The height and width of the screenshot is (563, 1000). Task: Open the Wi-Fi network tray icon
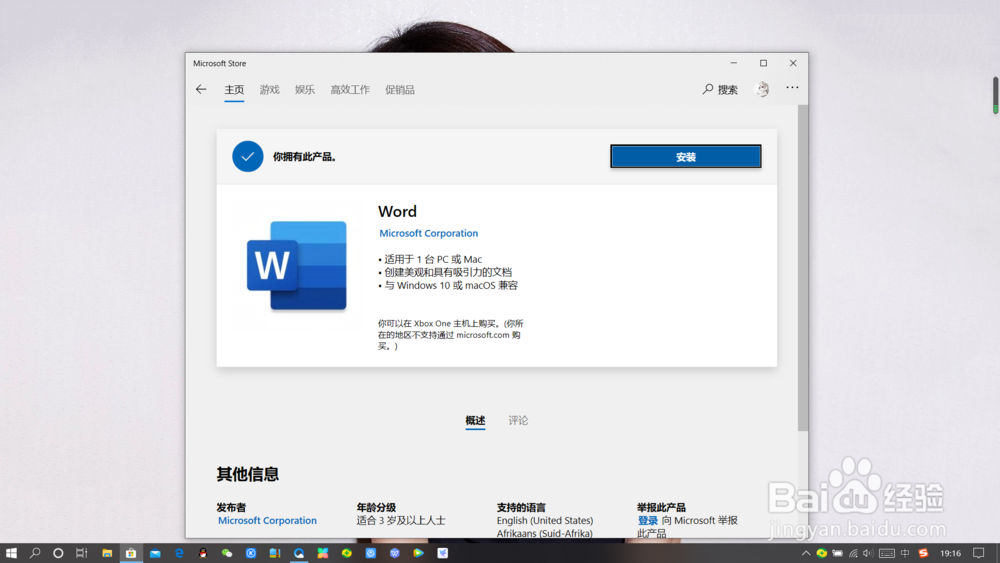tap(853, 553)
